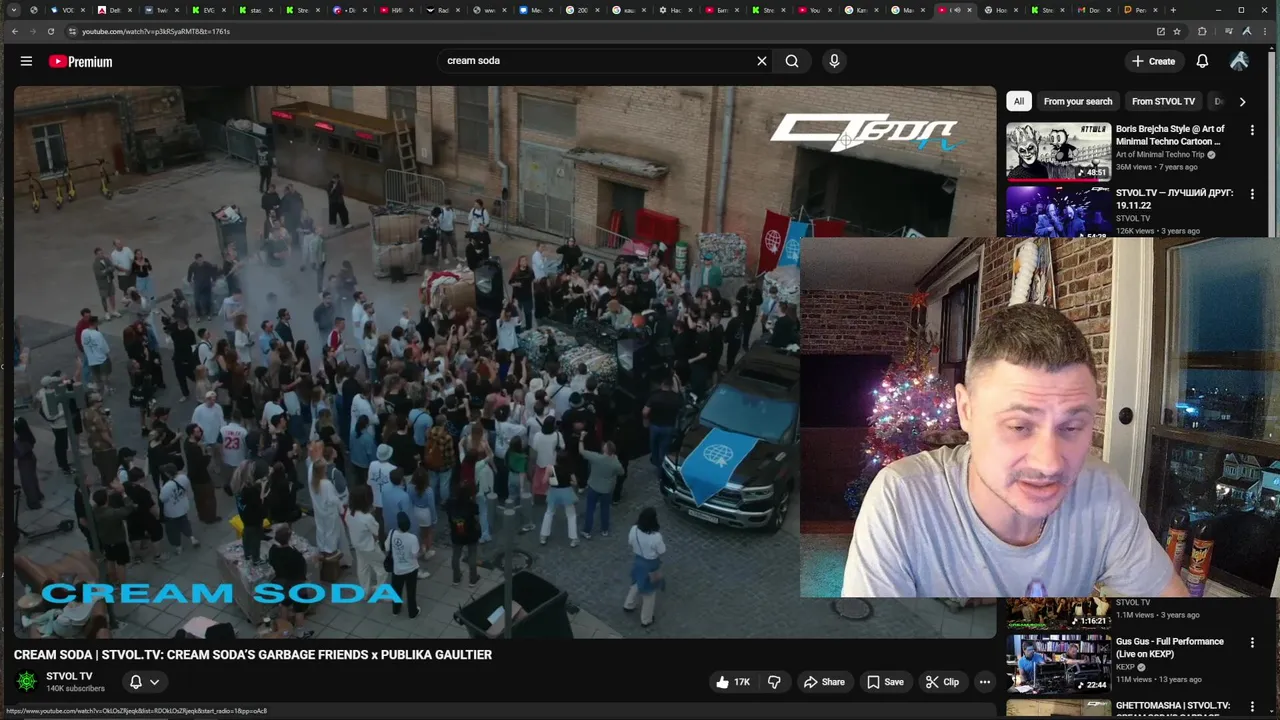This screenshot has width=1280, height=720.
Task: Click the search magnifier button
Action: pyautogui.click(x=792, y=61)
